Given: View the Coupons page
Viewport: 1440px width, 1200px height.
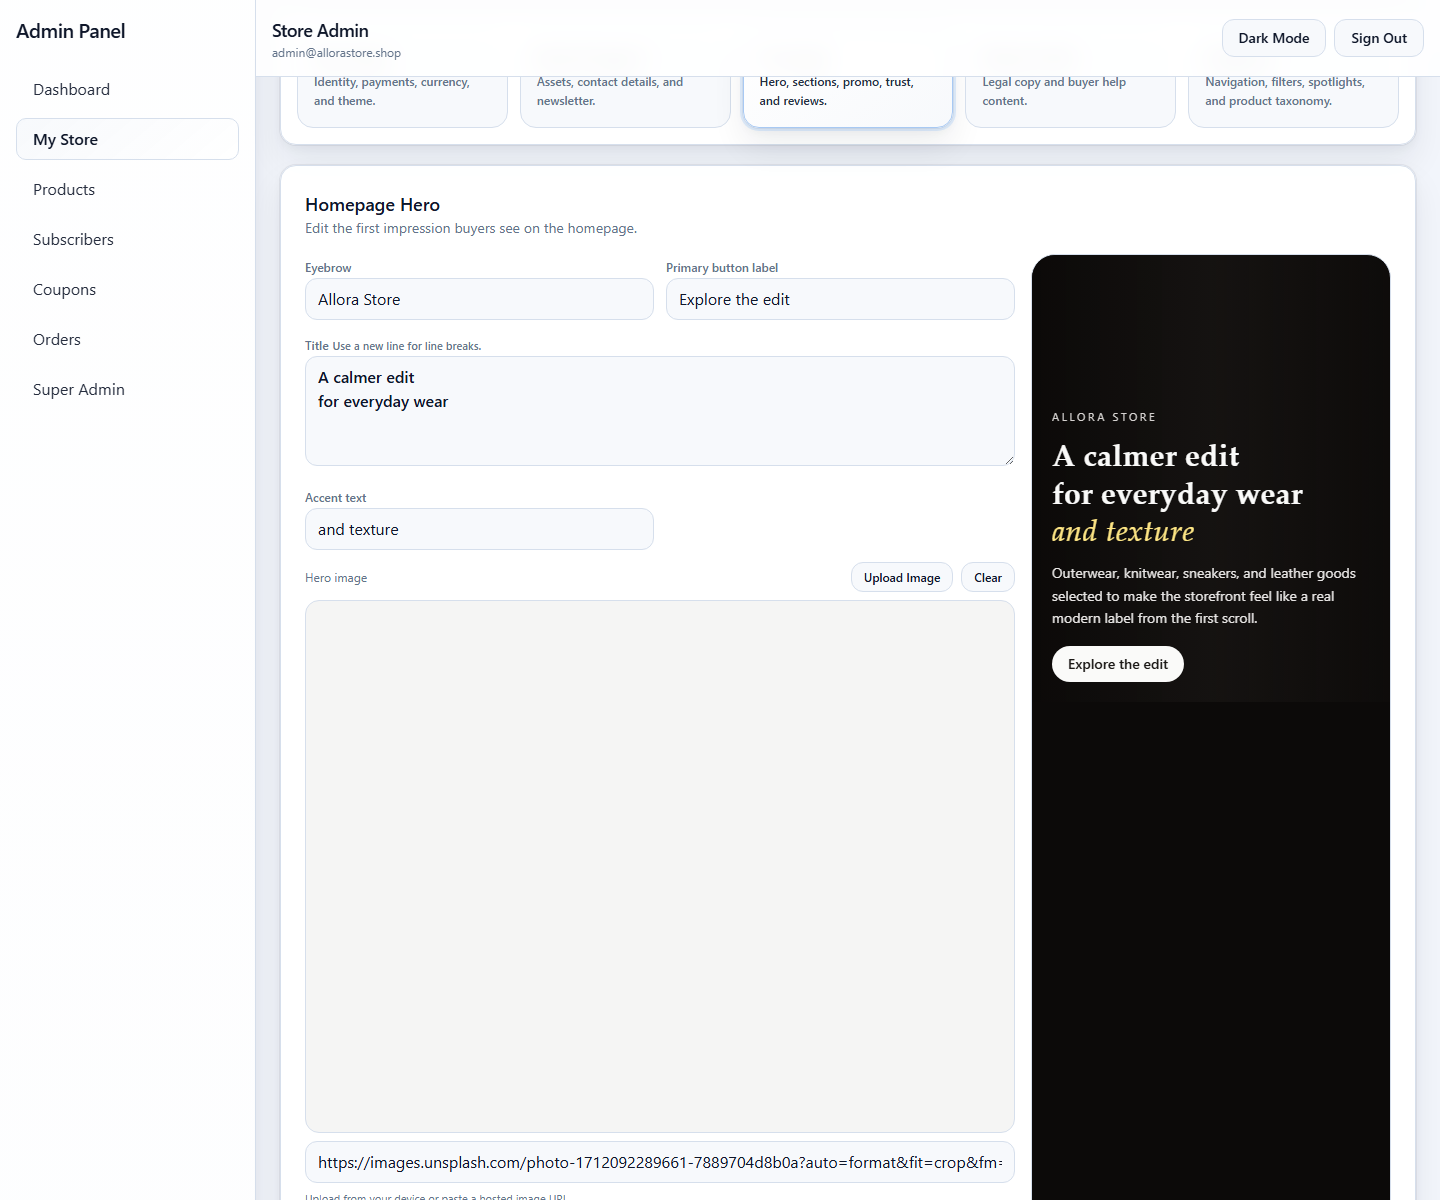Looking at the screenshot, I should (64, 289).
